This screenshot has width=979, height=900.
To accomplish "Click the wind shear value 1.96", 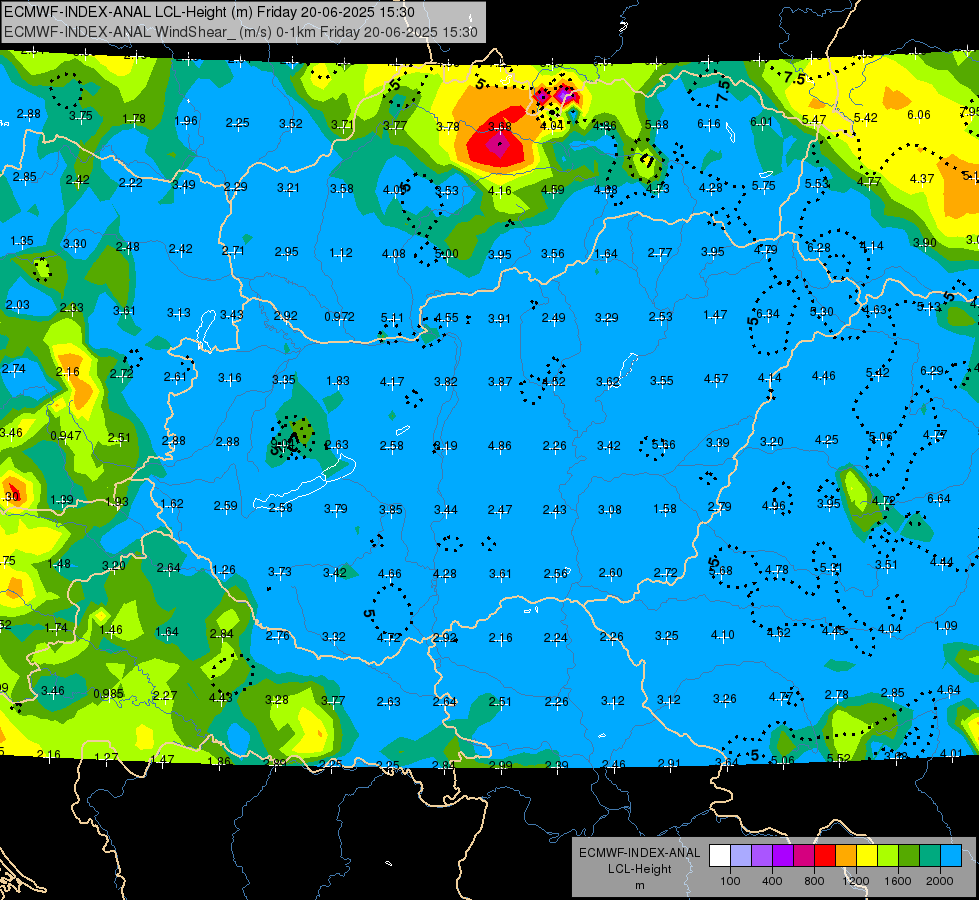I will point(186,121).
